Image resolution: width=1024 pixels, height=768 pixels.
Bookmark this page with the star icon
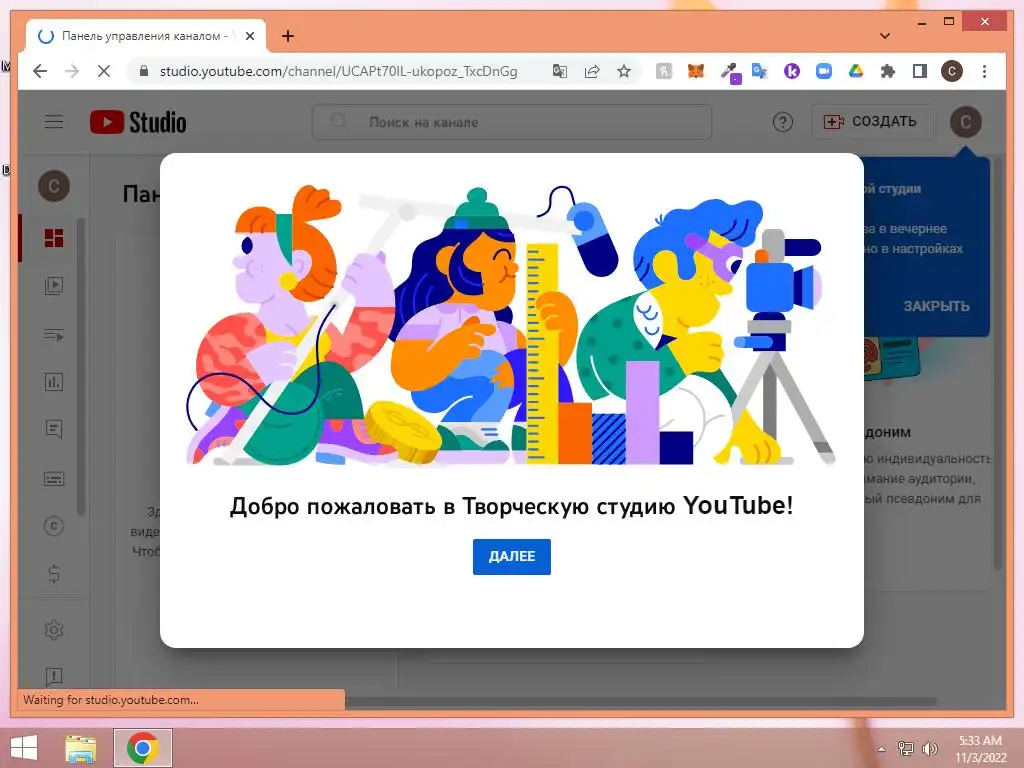click(624, 71)
